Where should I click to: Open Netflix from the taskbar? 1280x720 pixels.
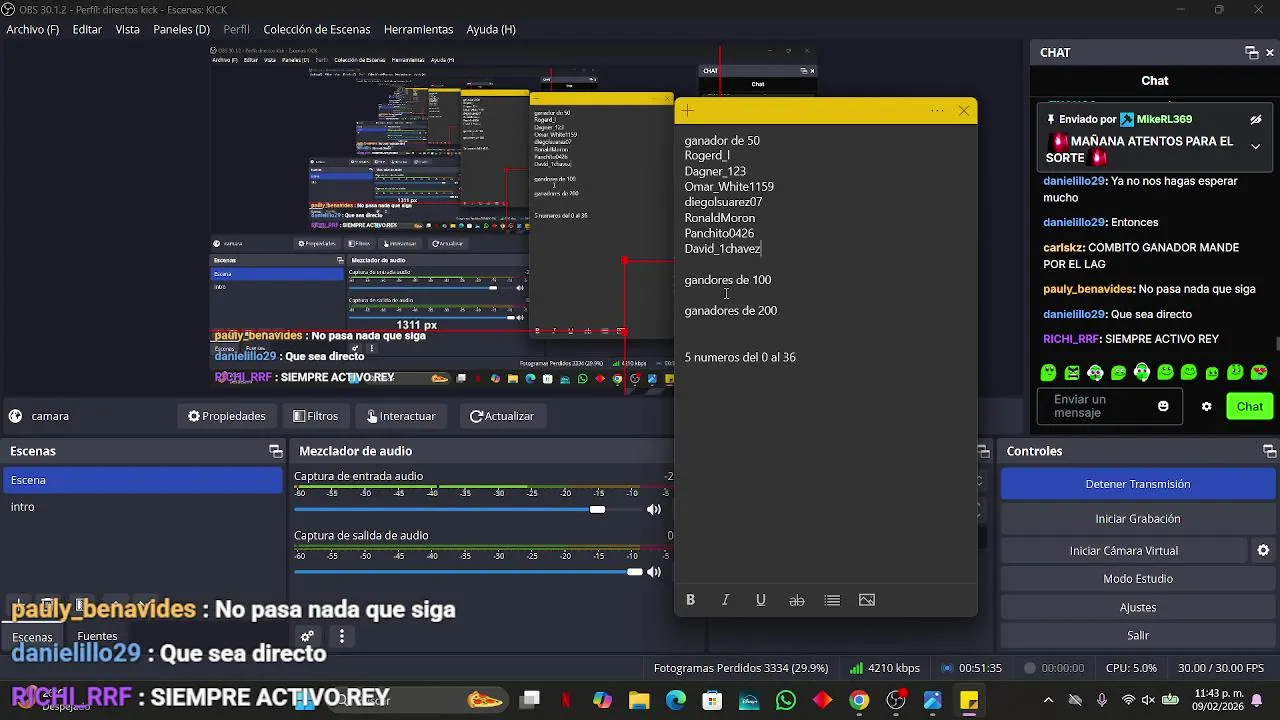tap(566, 700)
